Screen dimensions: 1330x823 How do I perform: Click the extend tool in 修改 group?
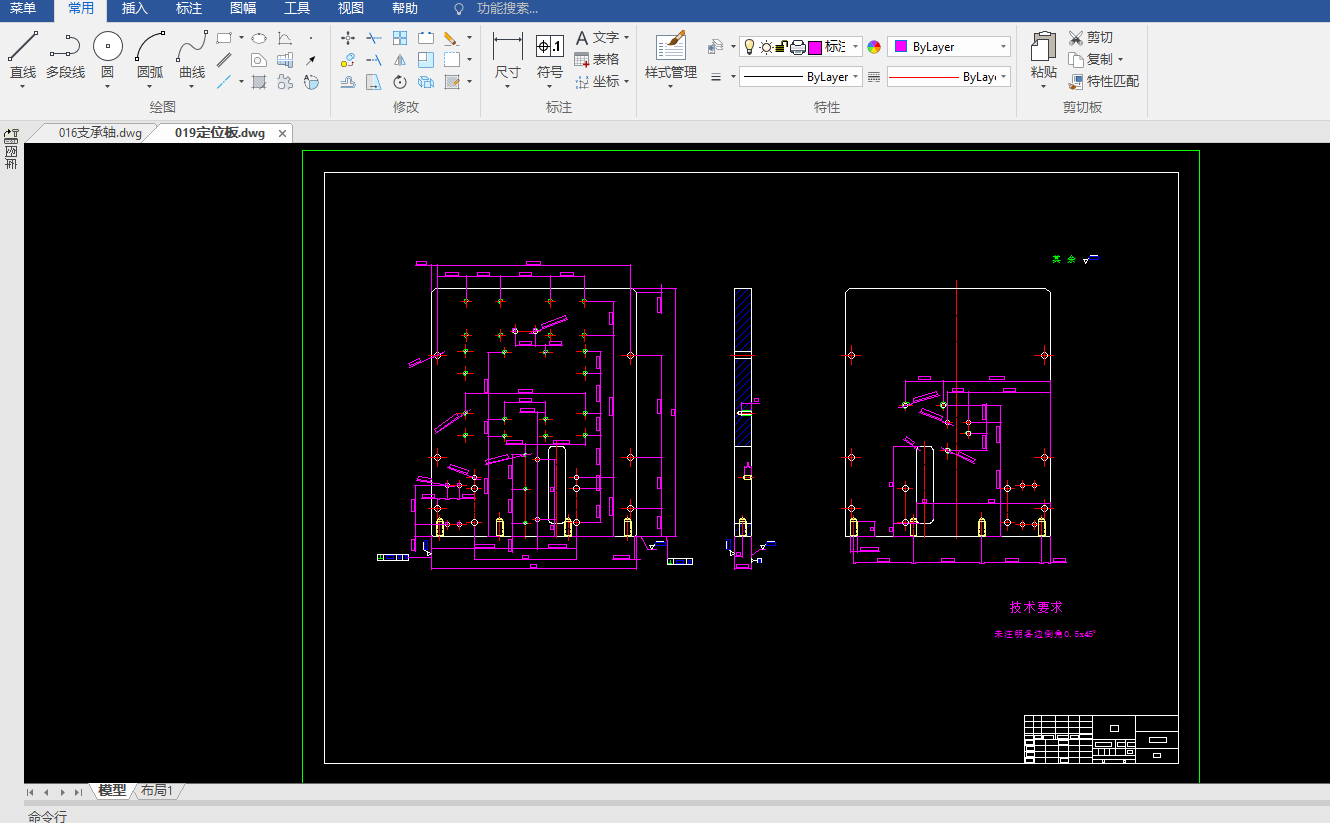374,60
